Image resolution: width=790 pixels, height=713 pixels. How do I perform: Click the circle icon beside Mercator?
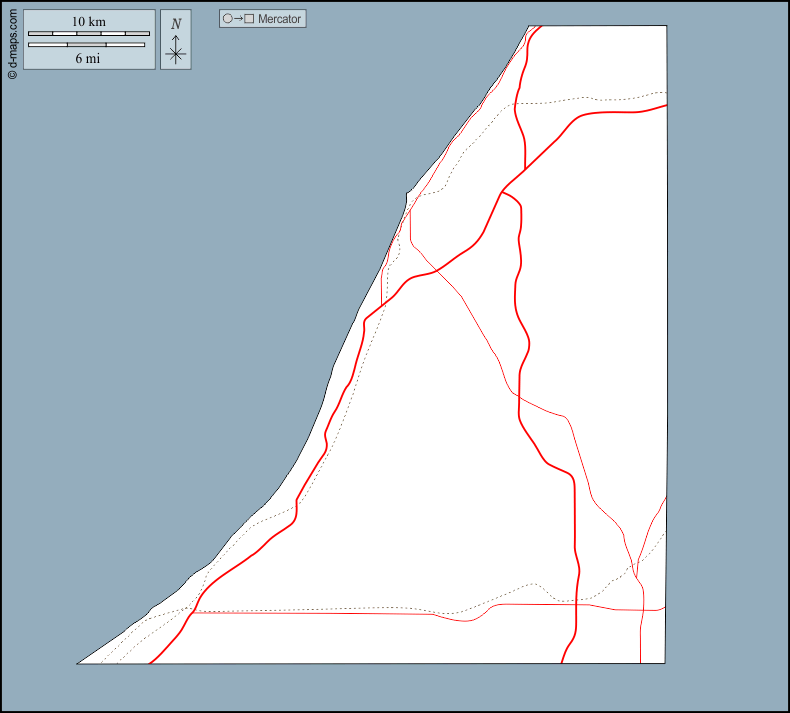point(227,19)
